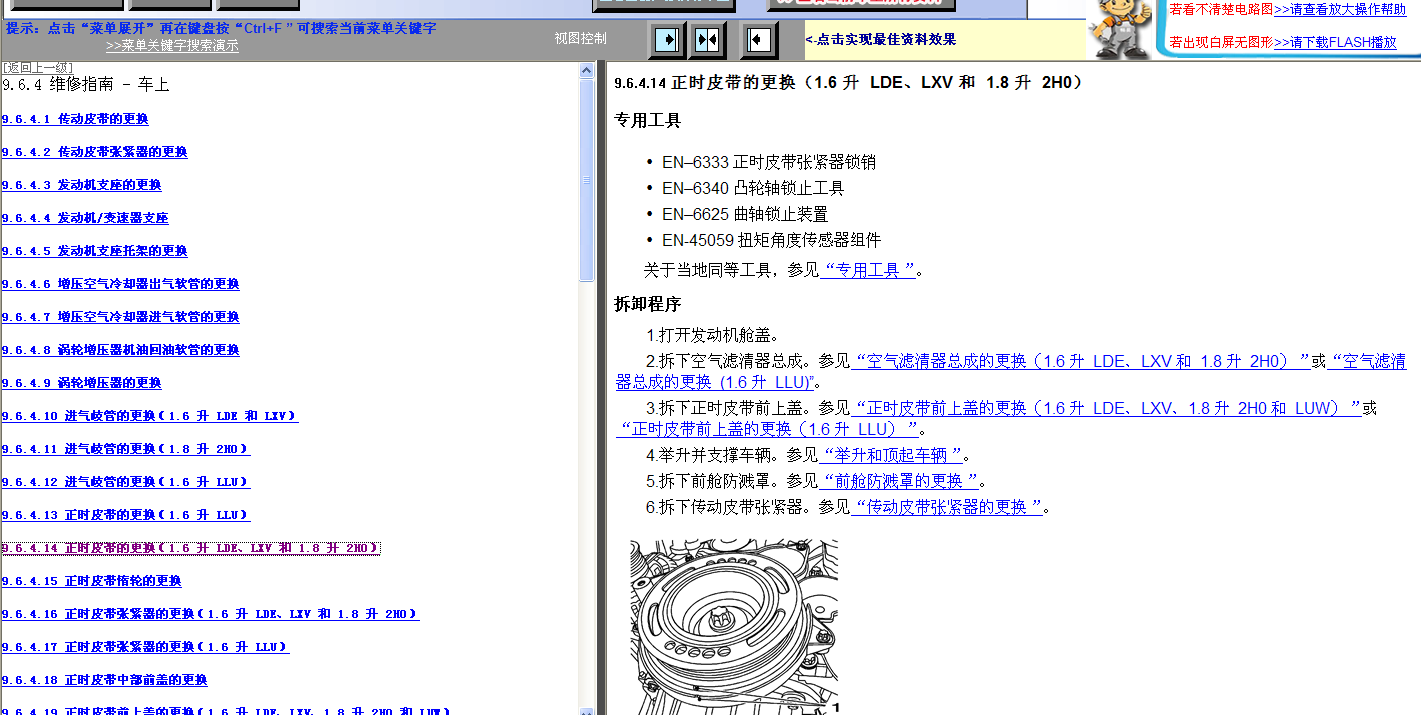The height and width of the screenshot is (715, 1421).
Task: Click the 返回上一级 link
Action: 37,67
